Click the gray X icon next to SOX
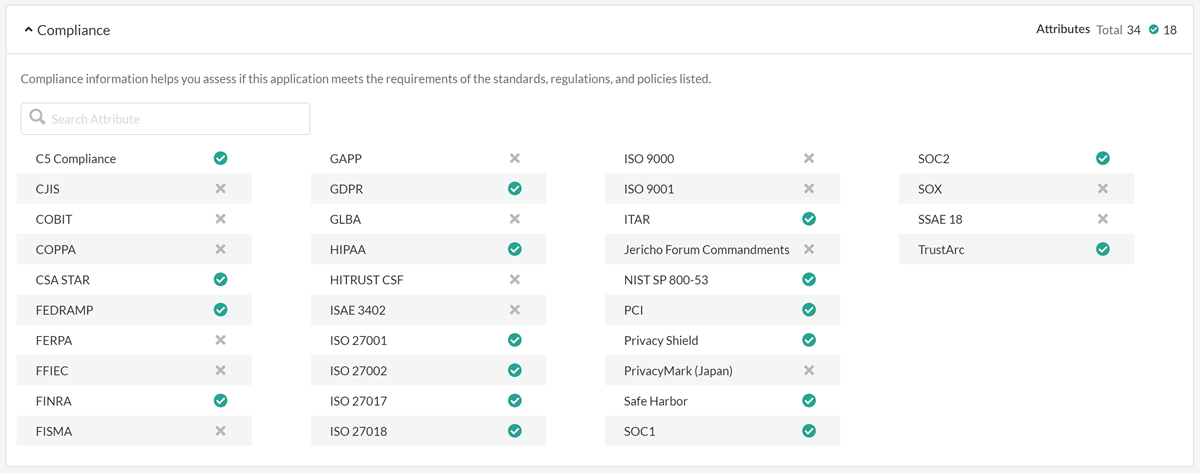1200x473 pixels. (1102, 189)
